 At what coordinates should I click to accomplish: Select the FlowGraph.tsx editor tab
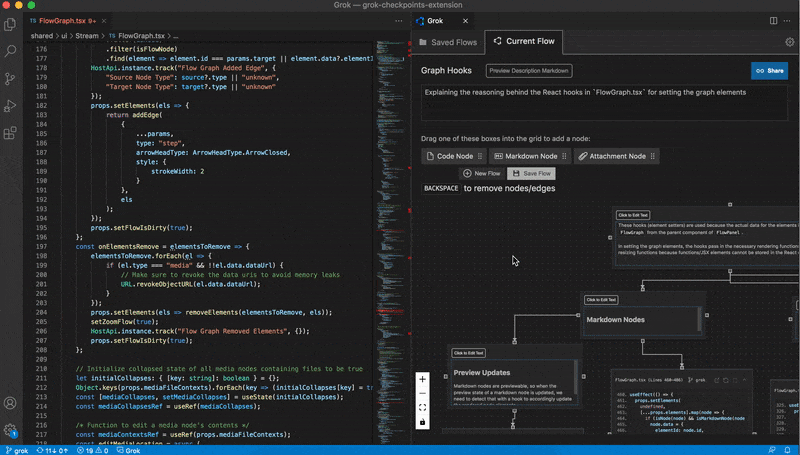pyautogui.click(x=67, y=21)
